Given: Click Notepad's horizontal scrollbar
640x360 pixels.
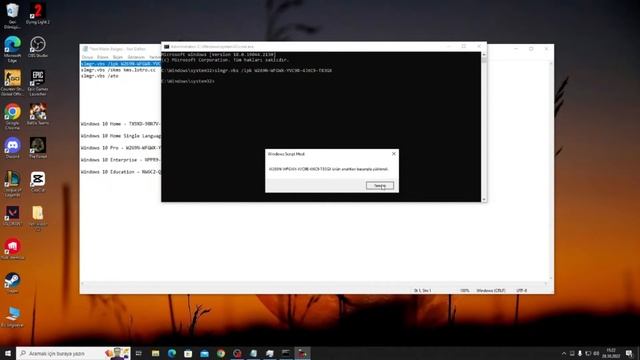Looking at the screenshot, I should 314,283.
